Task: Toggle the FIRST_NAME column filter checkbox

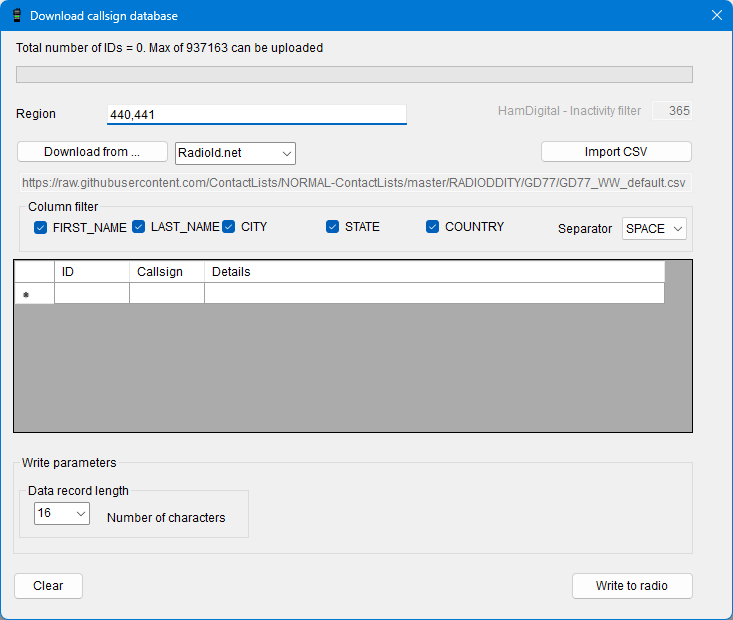Action: (41, 227)
